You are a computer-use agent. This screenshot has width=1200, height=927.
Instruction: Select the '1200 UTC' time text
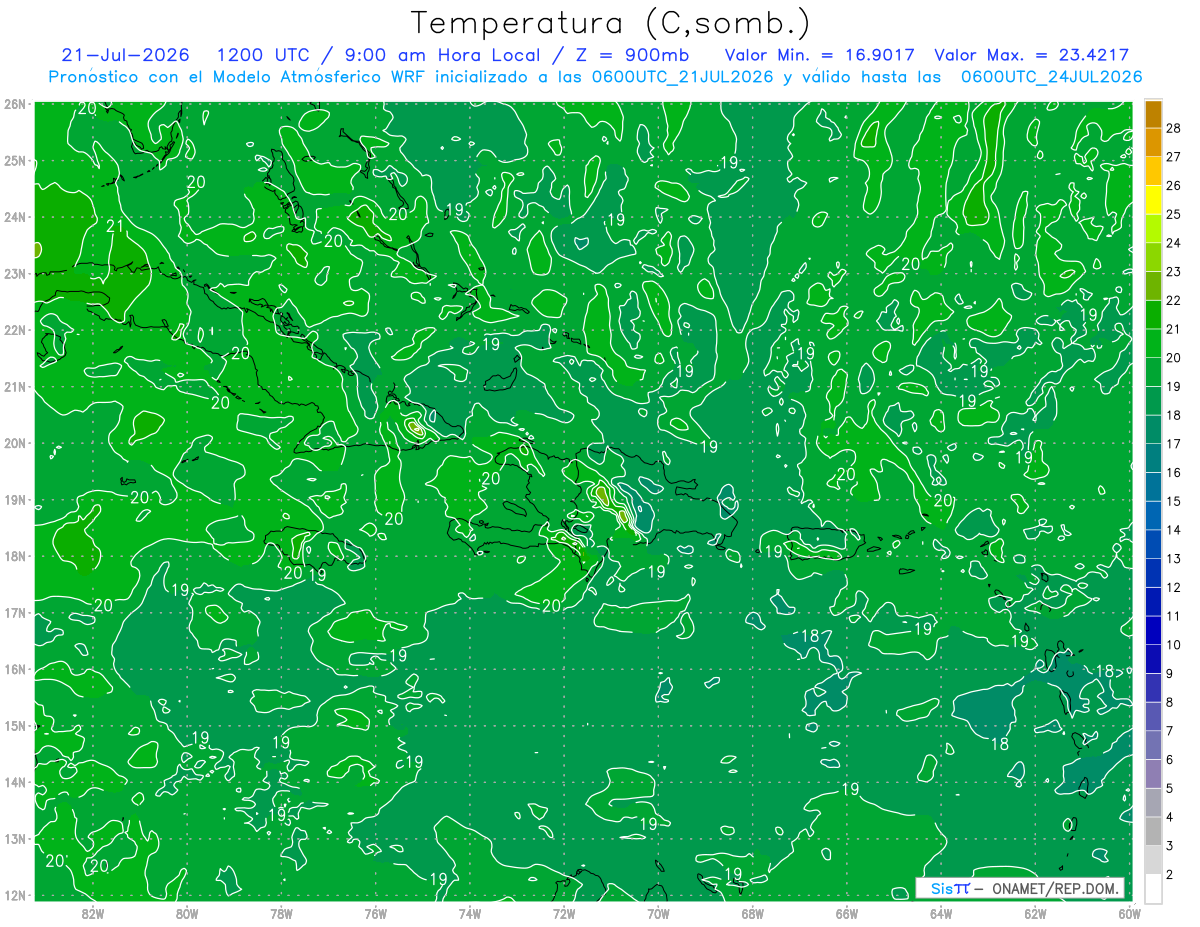tap(264, 55)
